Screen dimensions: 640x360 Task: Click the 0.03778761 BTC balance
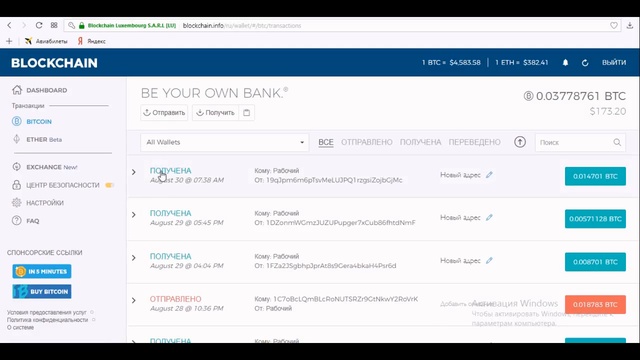[575, 96]
